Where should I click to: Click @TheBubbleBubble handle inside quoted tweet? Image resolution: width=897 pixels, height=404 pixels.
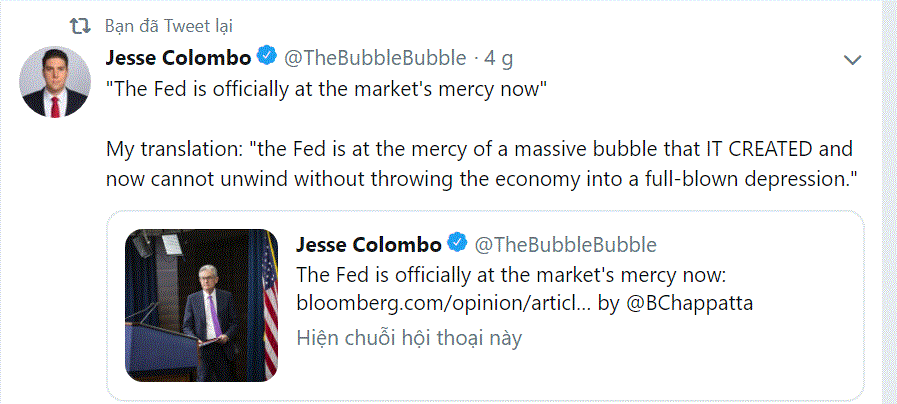pyautogui.click(x=565, y=245)
